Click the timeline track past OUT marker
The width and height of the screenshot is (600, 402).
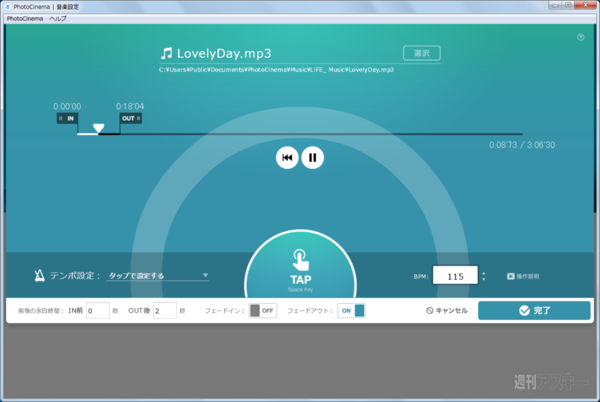coord(321,134)
